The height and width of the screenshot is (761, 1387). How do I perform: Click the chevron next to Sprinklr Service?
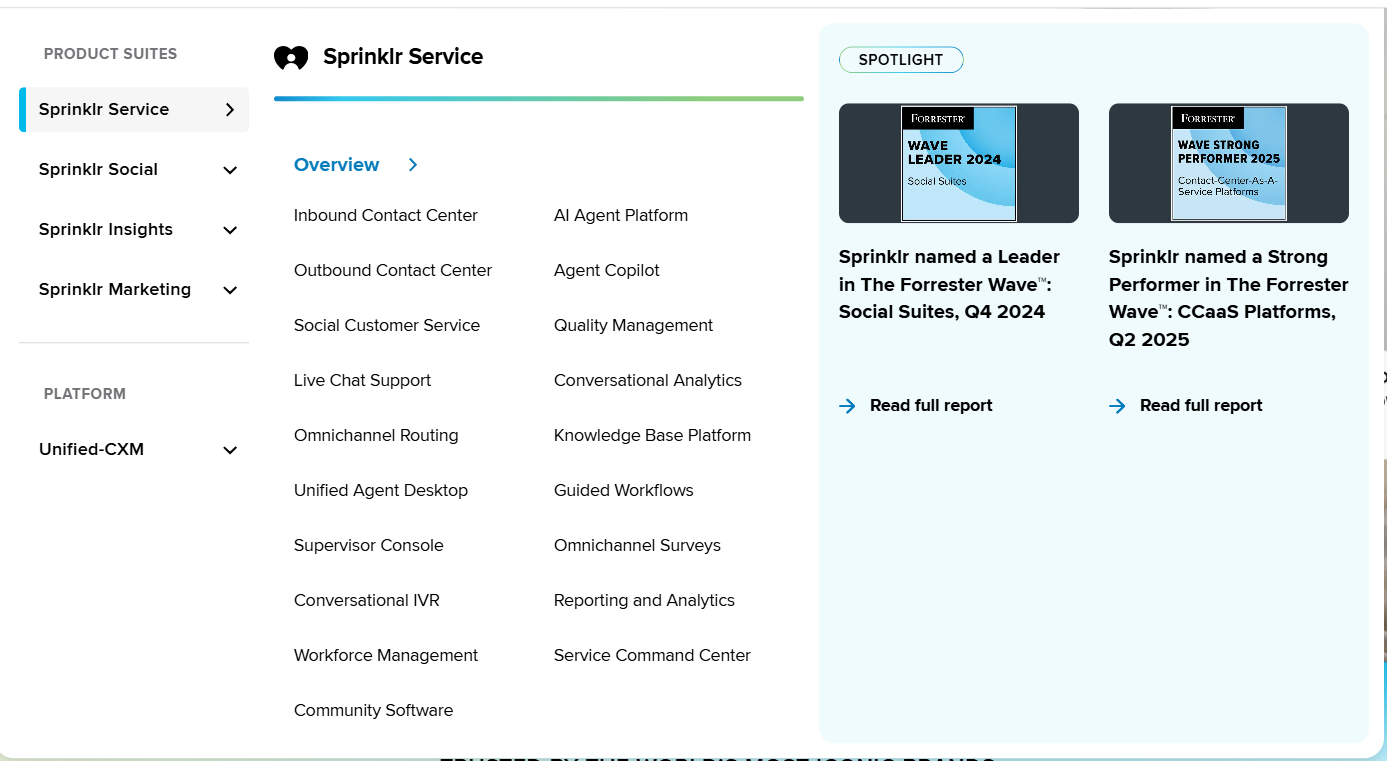point(230,110)
